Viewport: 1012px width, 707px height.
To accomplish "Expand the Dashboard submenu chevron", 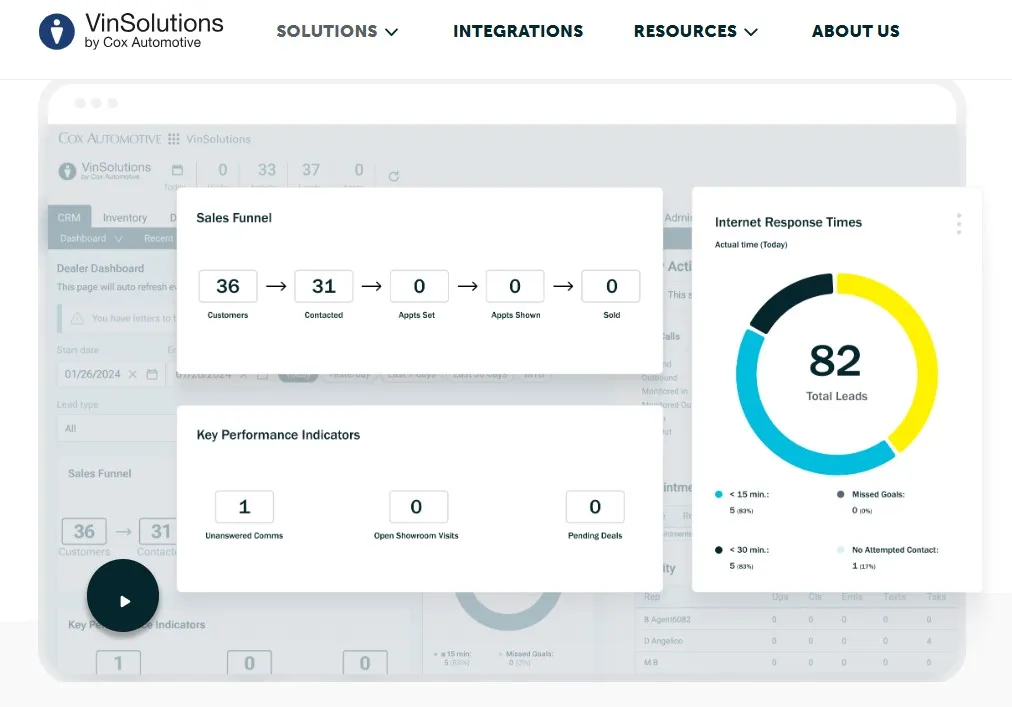I will tap(118, 238).
